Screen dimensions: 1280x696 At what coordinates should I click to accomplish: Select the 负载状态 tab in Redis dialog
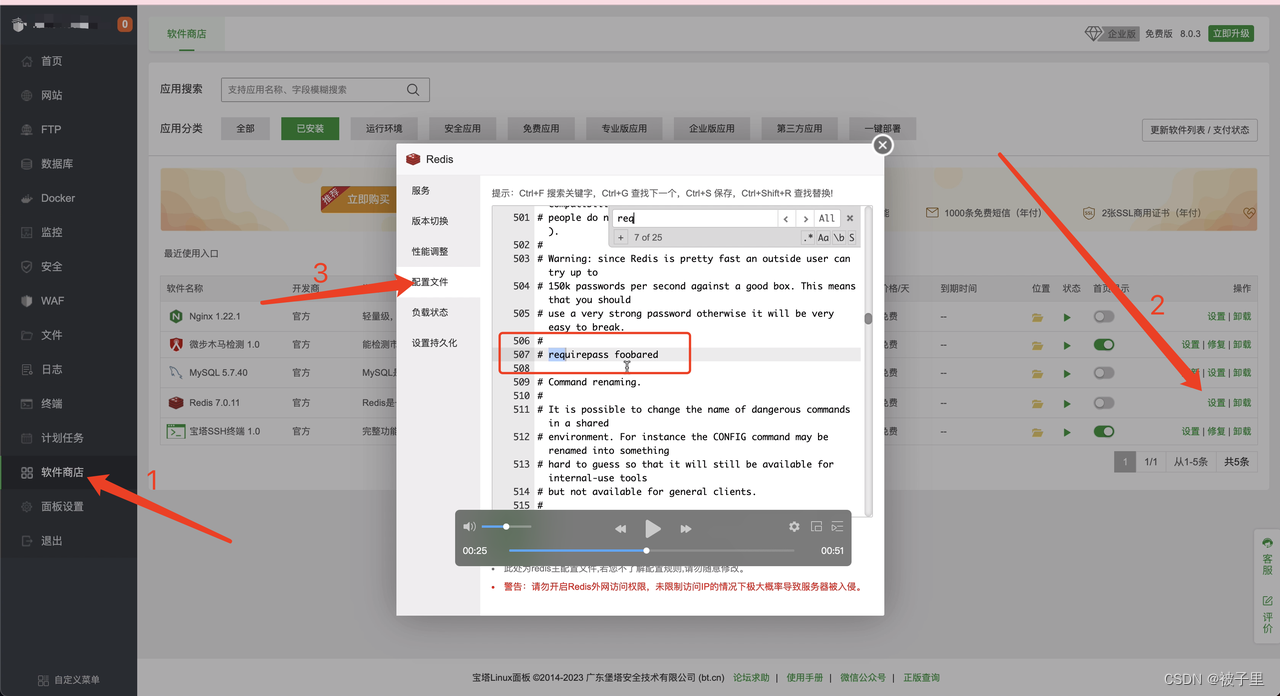point(438,312)
